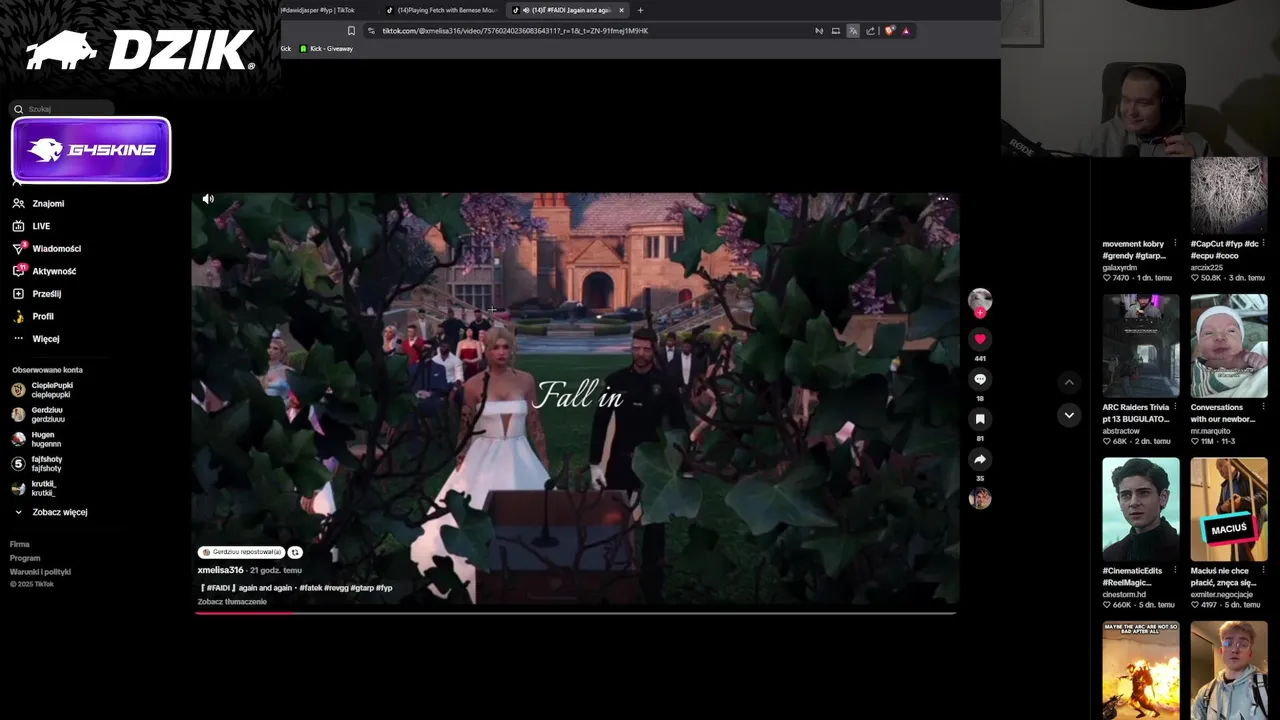Open mr.marquito author link
This screenshot has width=1280, height=720.
pos(1211,431)
